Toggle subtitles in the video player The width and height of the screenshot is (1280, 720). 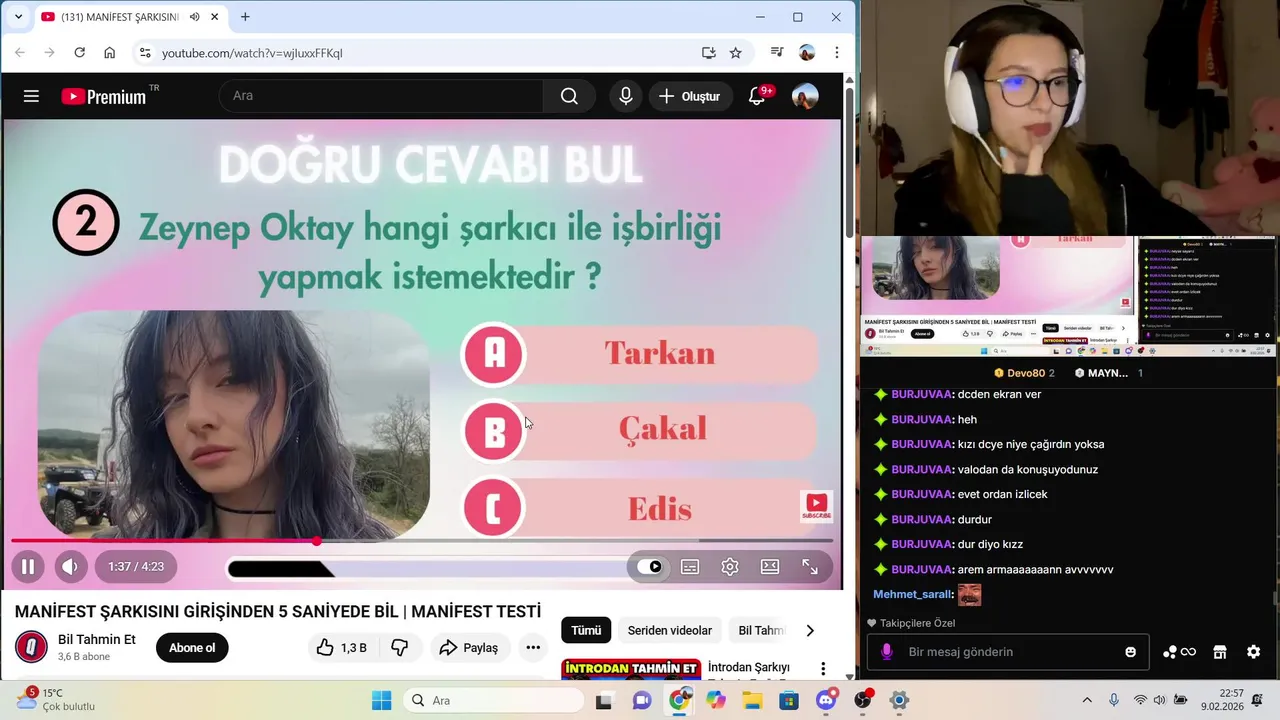click(x=690, y=567)
